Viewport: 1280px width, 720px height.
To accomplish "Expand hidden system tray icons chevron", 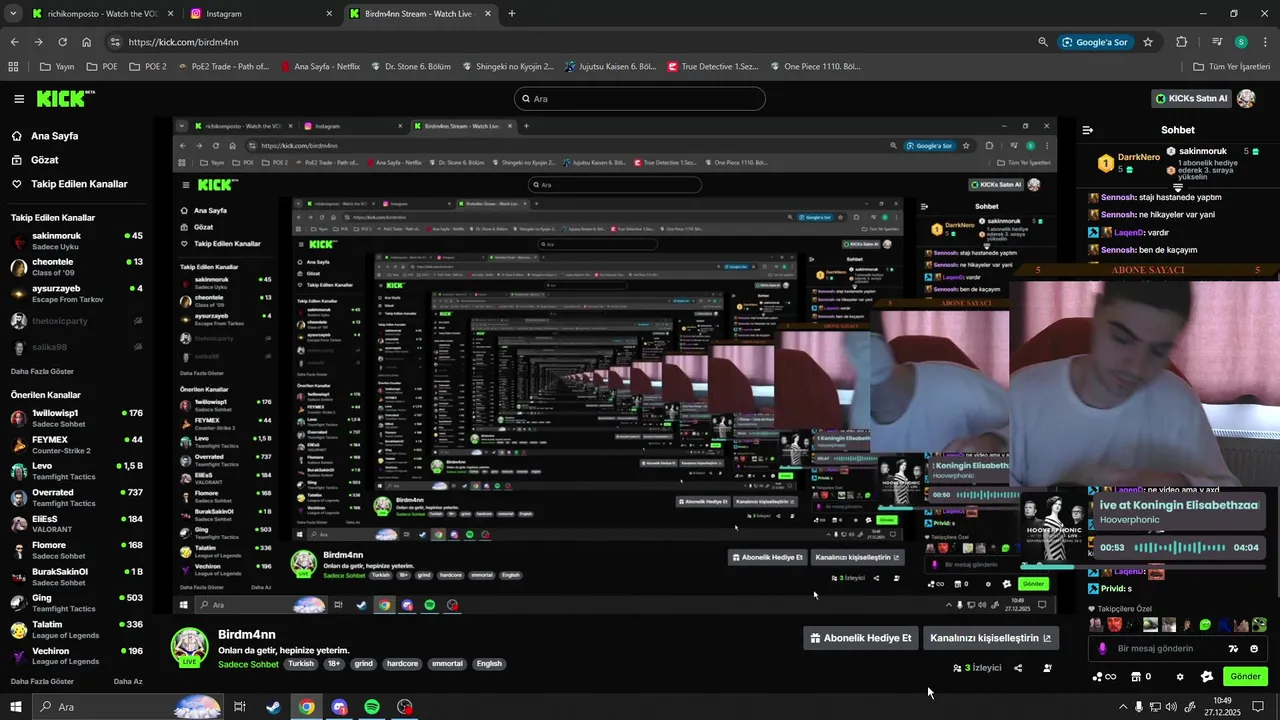I will click(x=1123, y=707).
